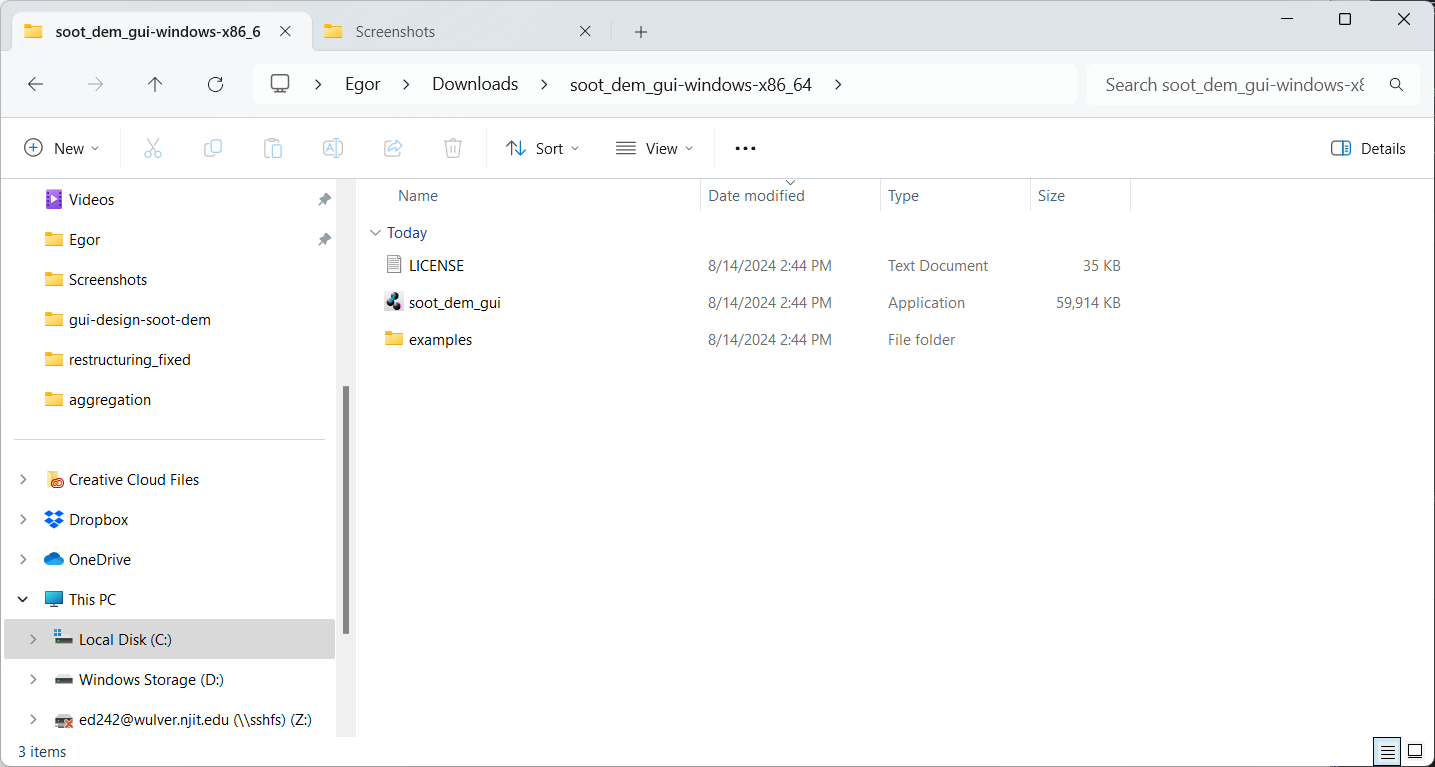This screenshot has height=767, width=1435.
Task: Select gui-design-soot-dem in sidebar
Action: [x=140, y=319]
